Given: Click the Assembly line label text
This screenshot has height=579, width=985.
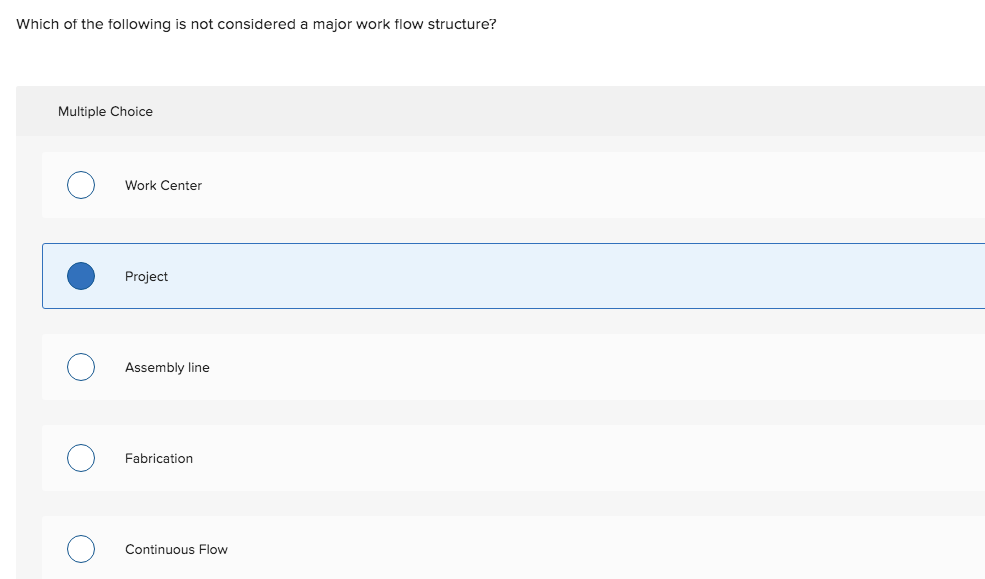Looking at the screenshot, I should point(167,367).
